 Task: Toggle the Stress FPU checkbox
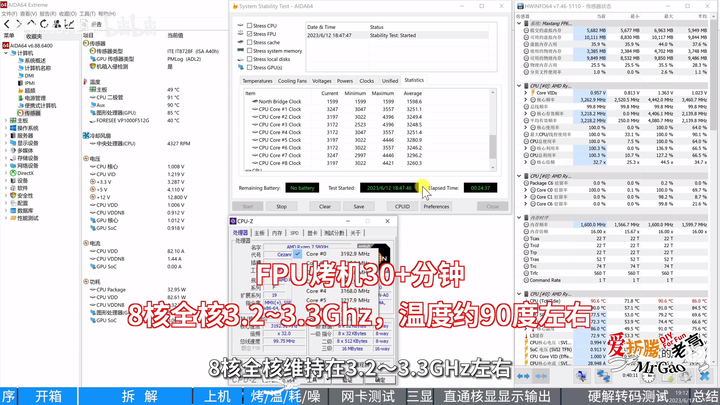pyautogui.click(x=249, y=34)
